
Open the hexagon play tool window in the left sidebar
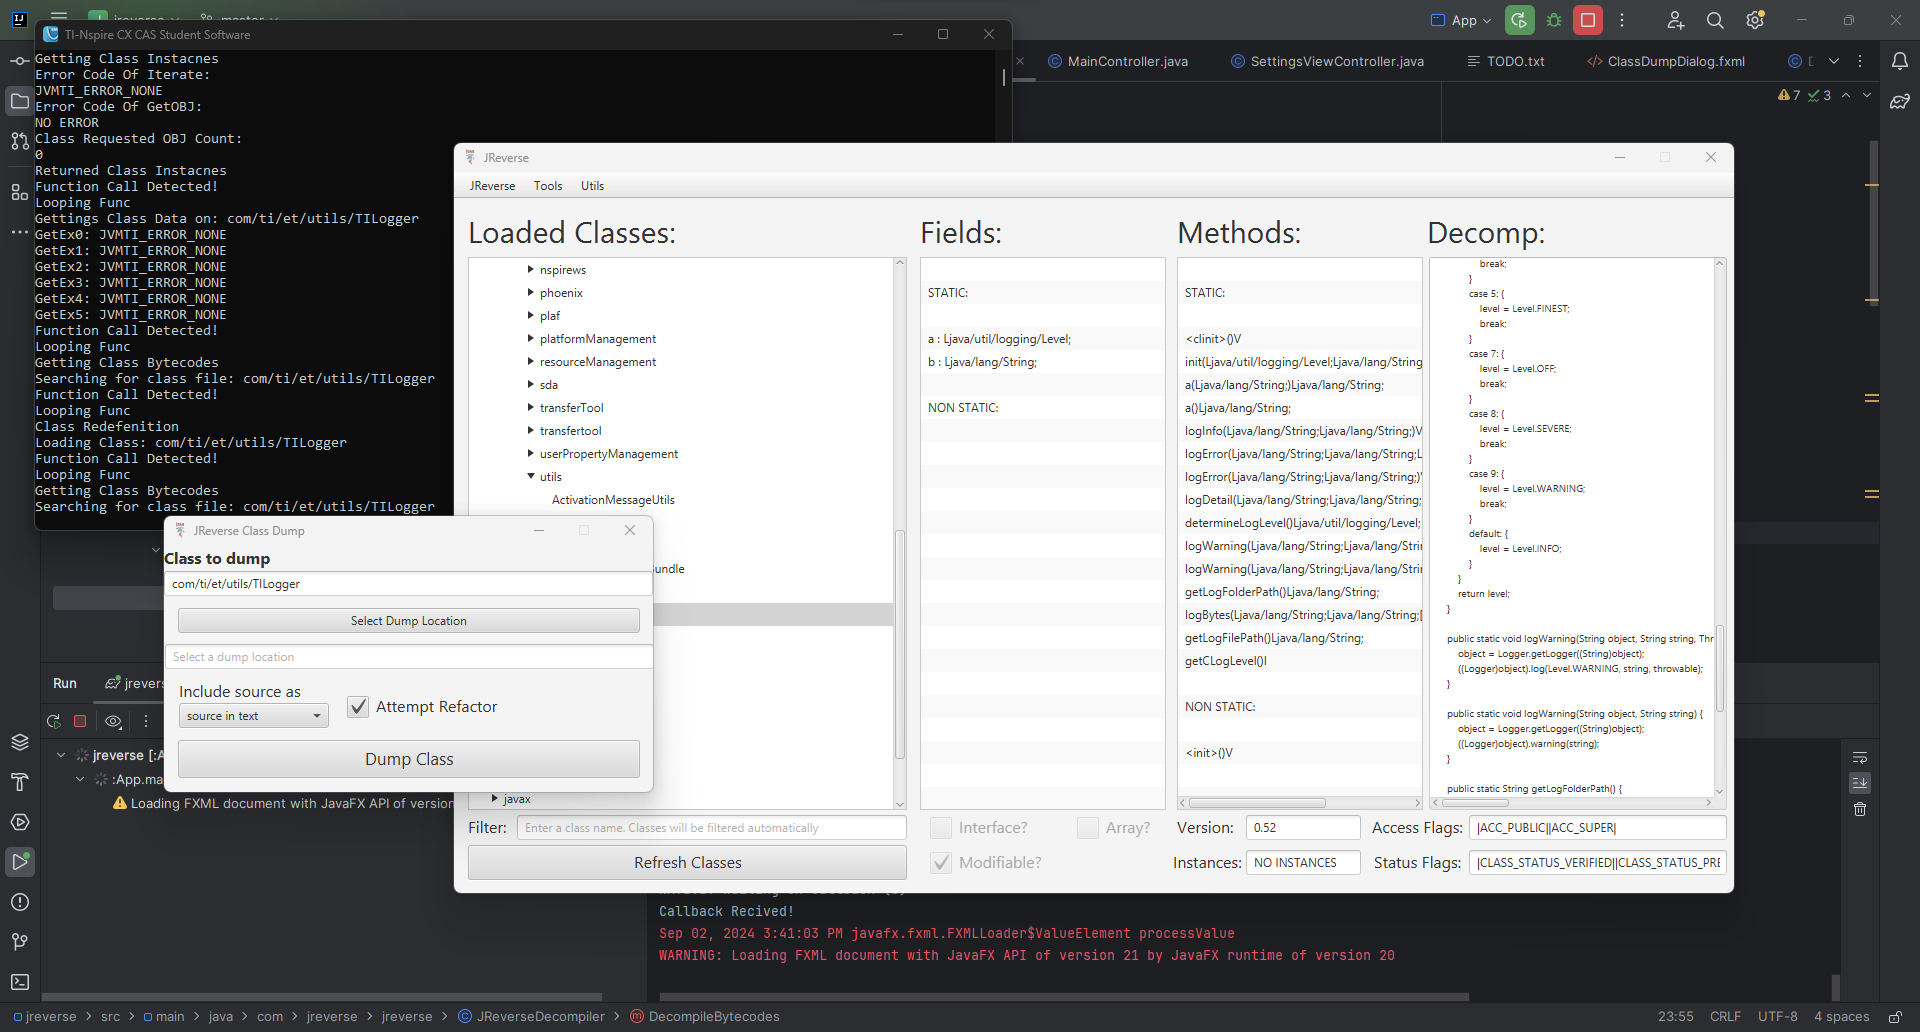pos(20,822)
